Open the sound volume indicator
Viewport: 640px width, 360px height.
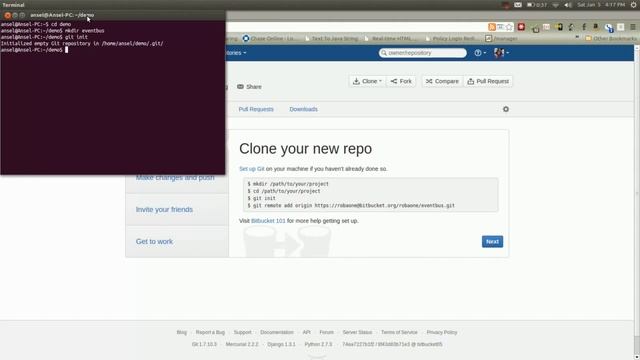[x=568, y=5]
